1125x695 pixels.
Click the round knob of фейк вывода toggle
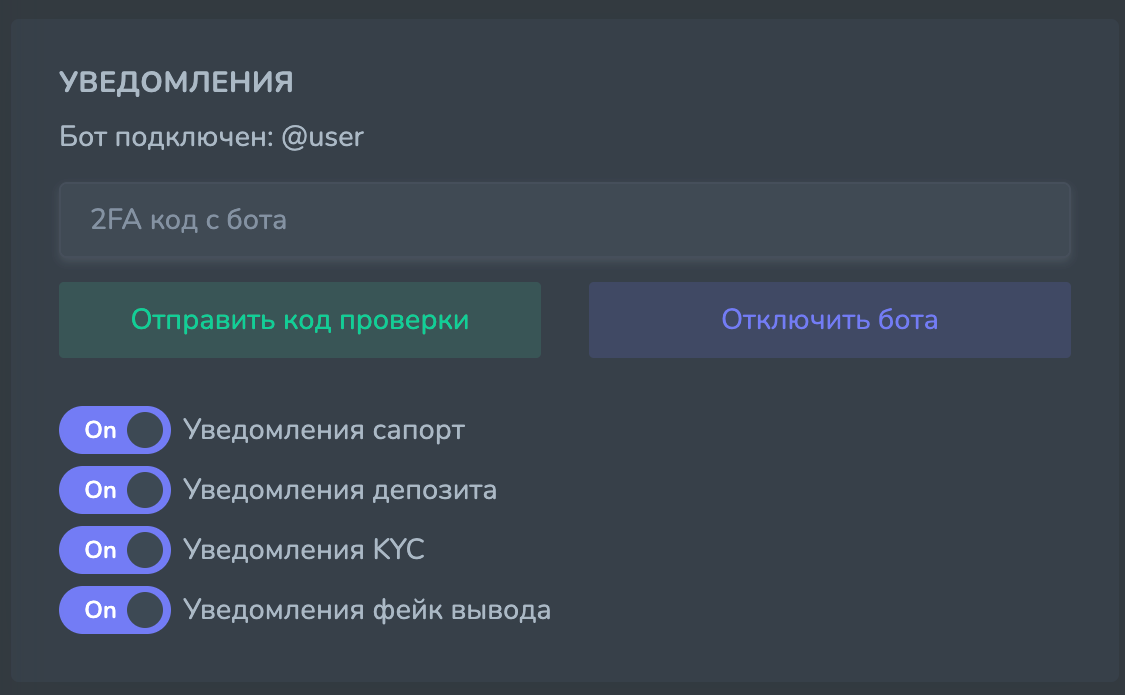145,610
